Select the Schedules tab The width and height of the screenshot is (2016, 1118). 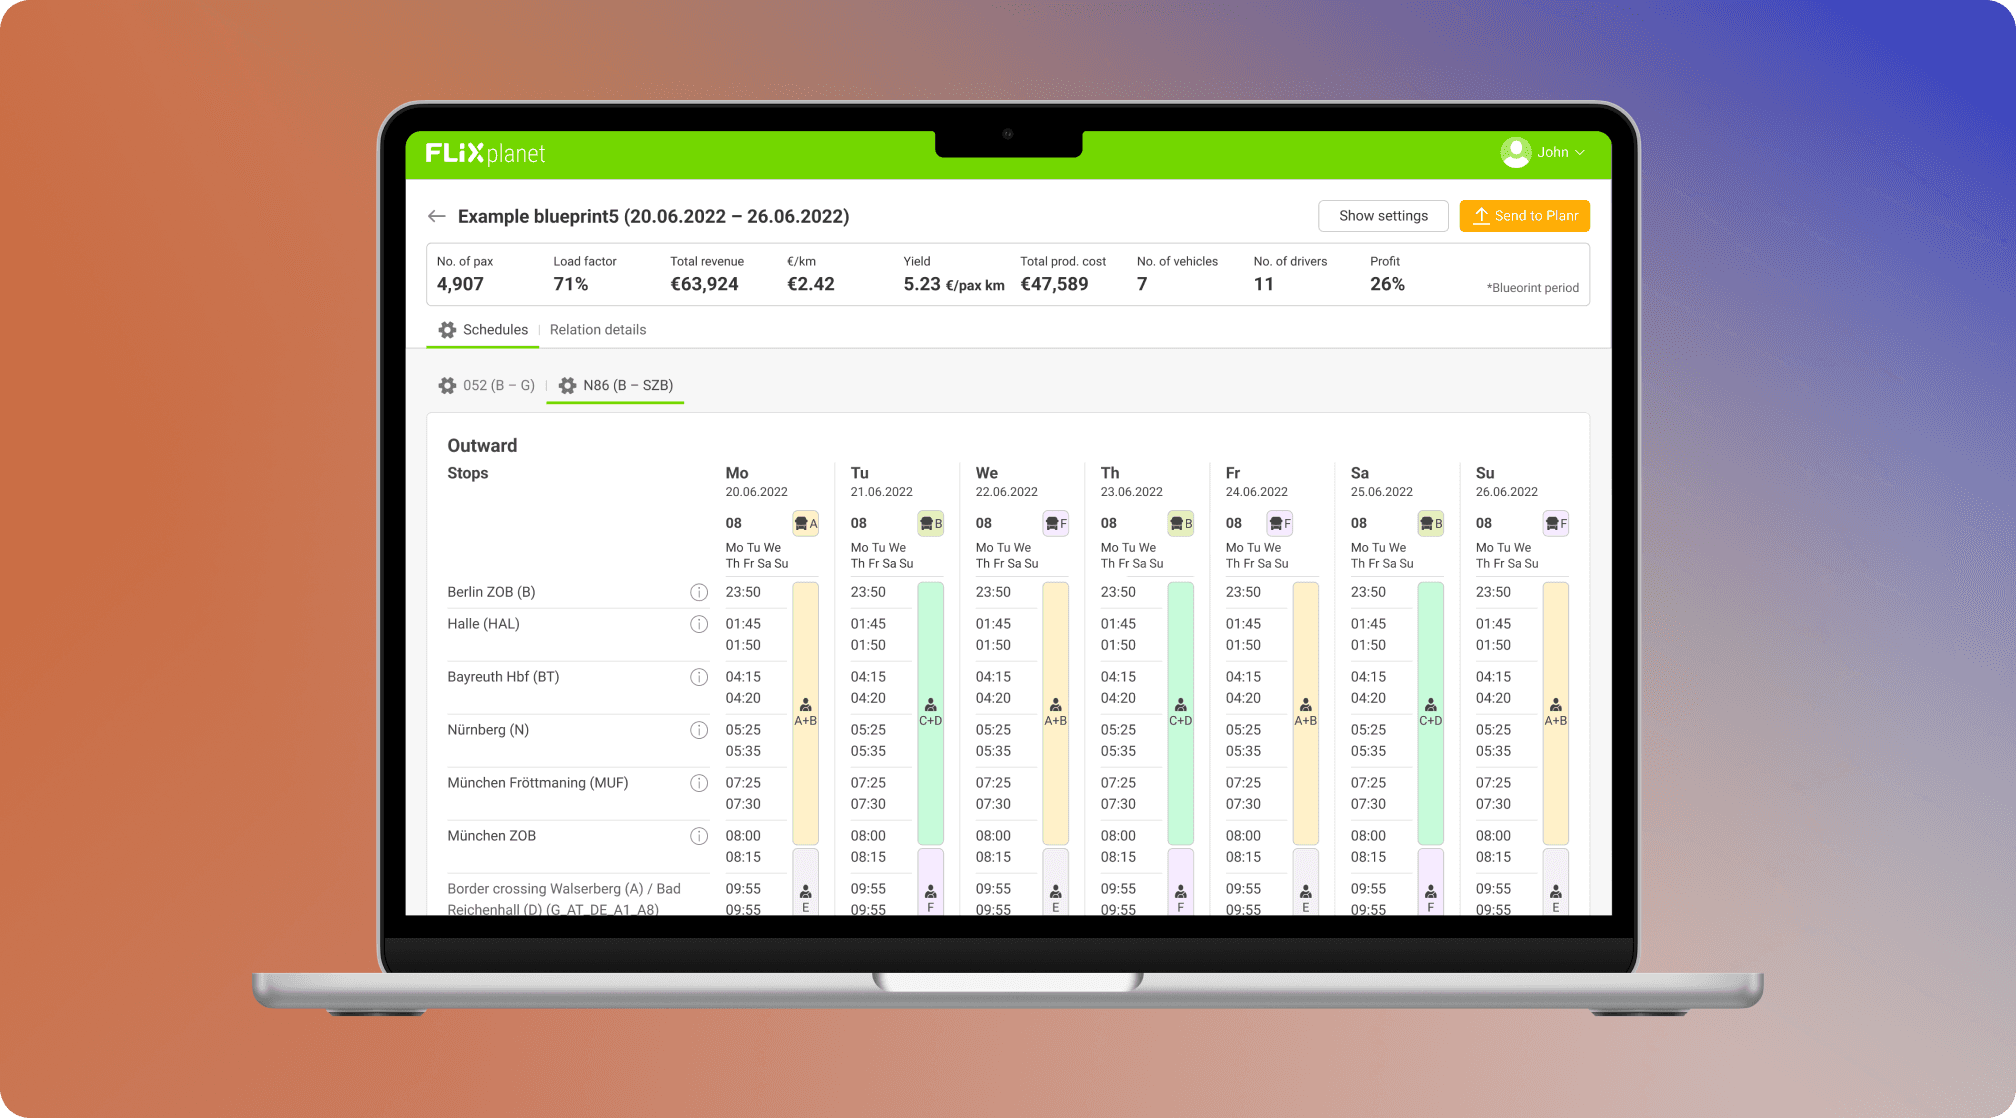click(494, 330)
